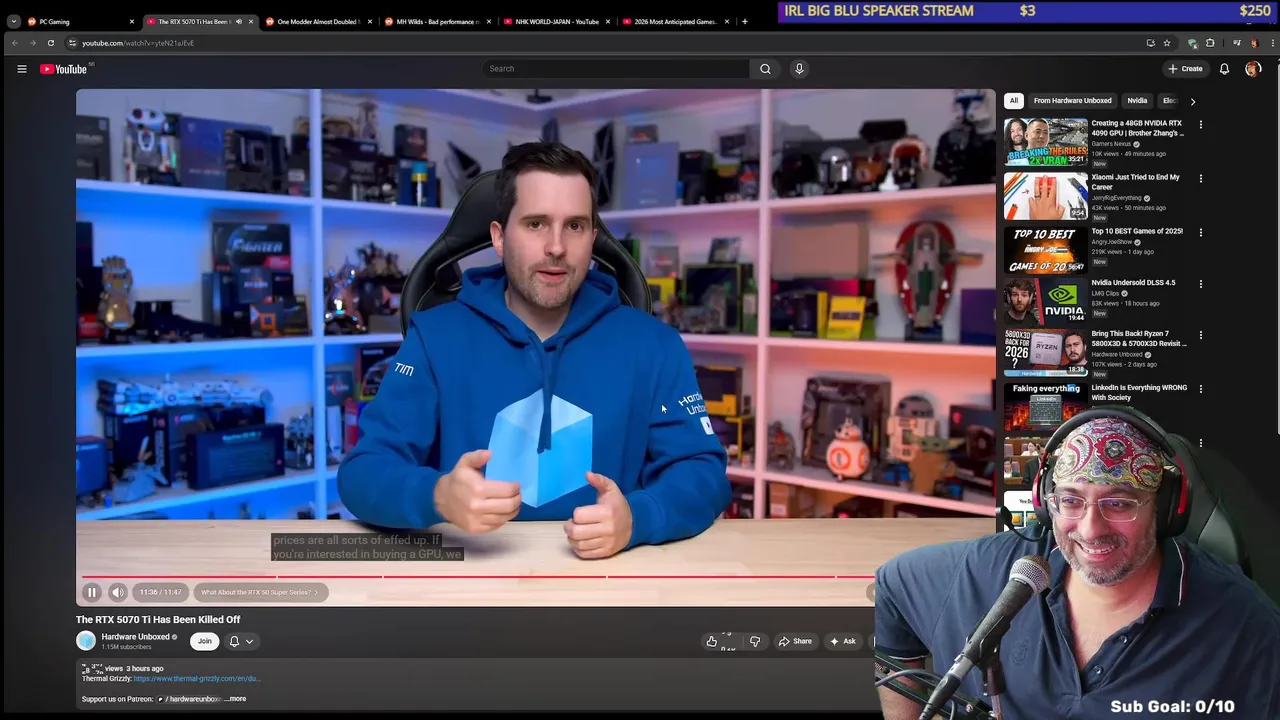Image resolution: width=1280 pixels, height=720 pixels.
Task: Open the Thermal Grizzly link in description
Action: 197,678
